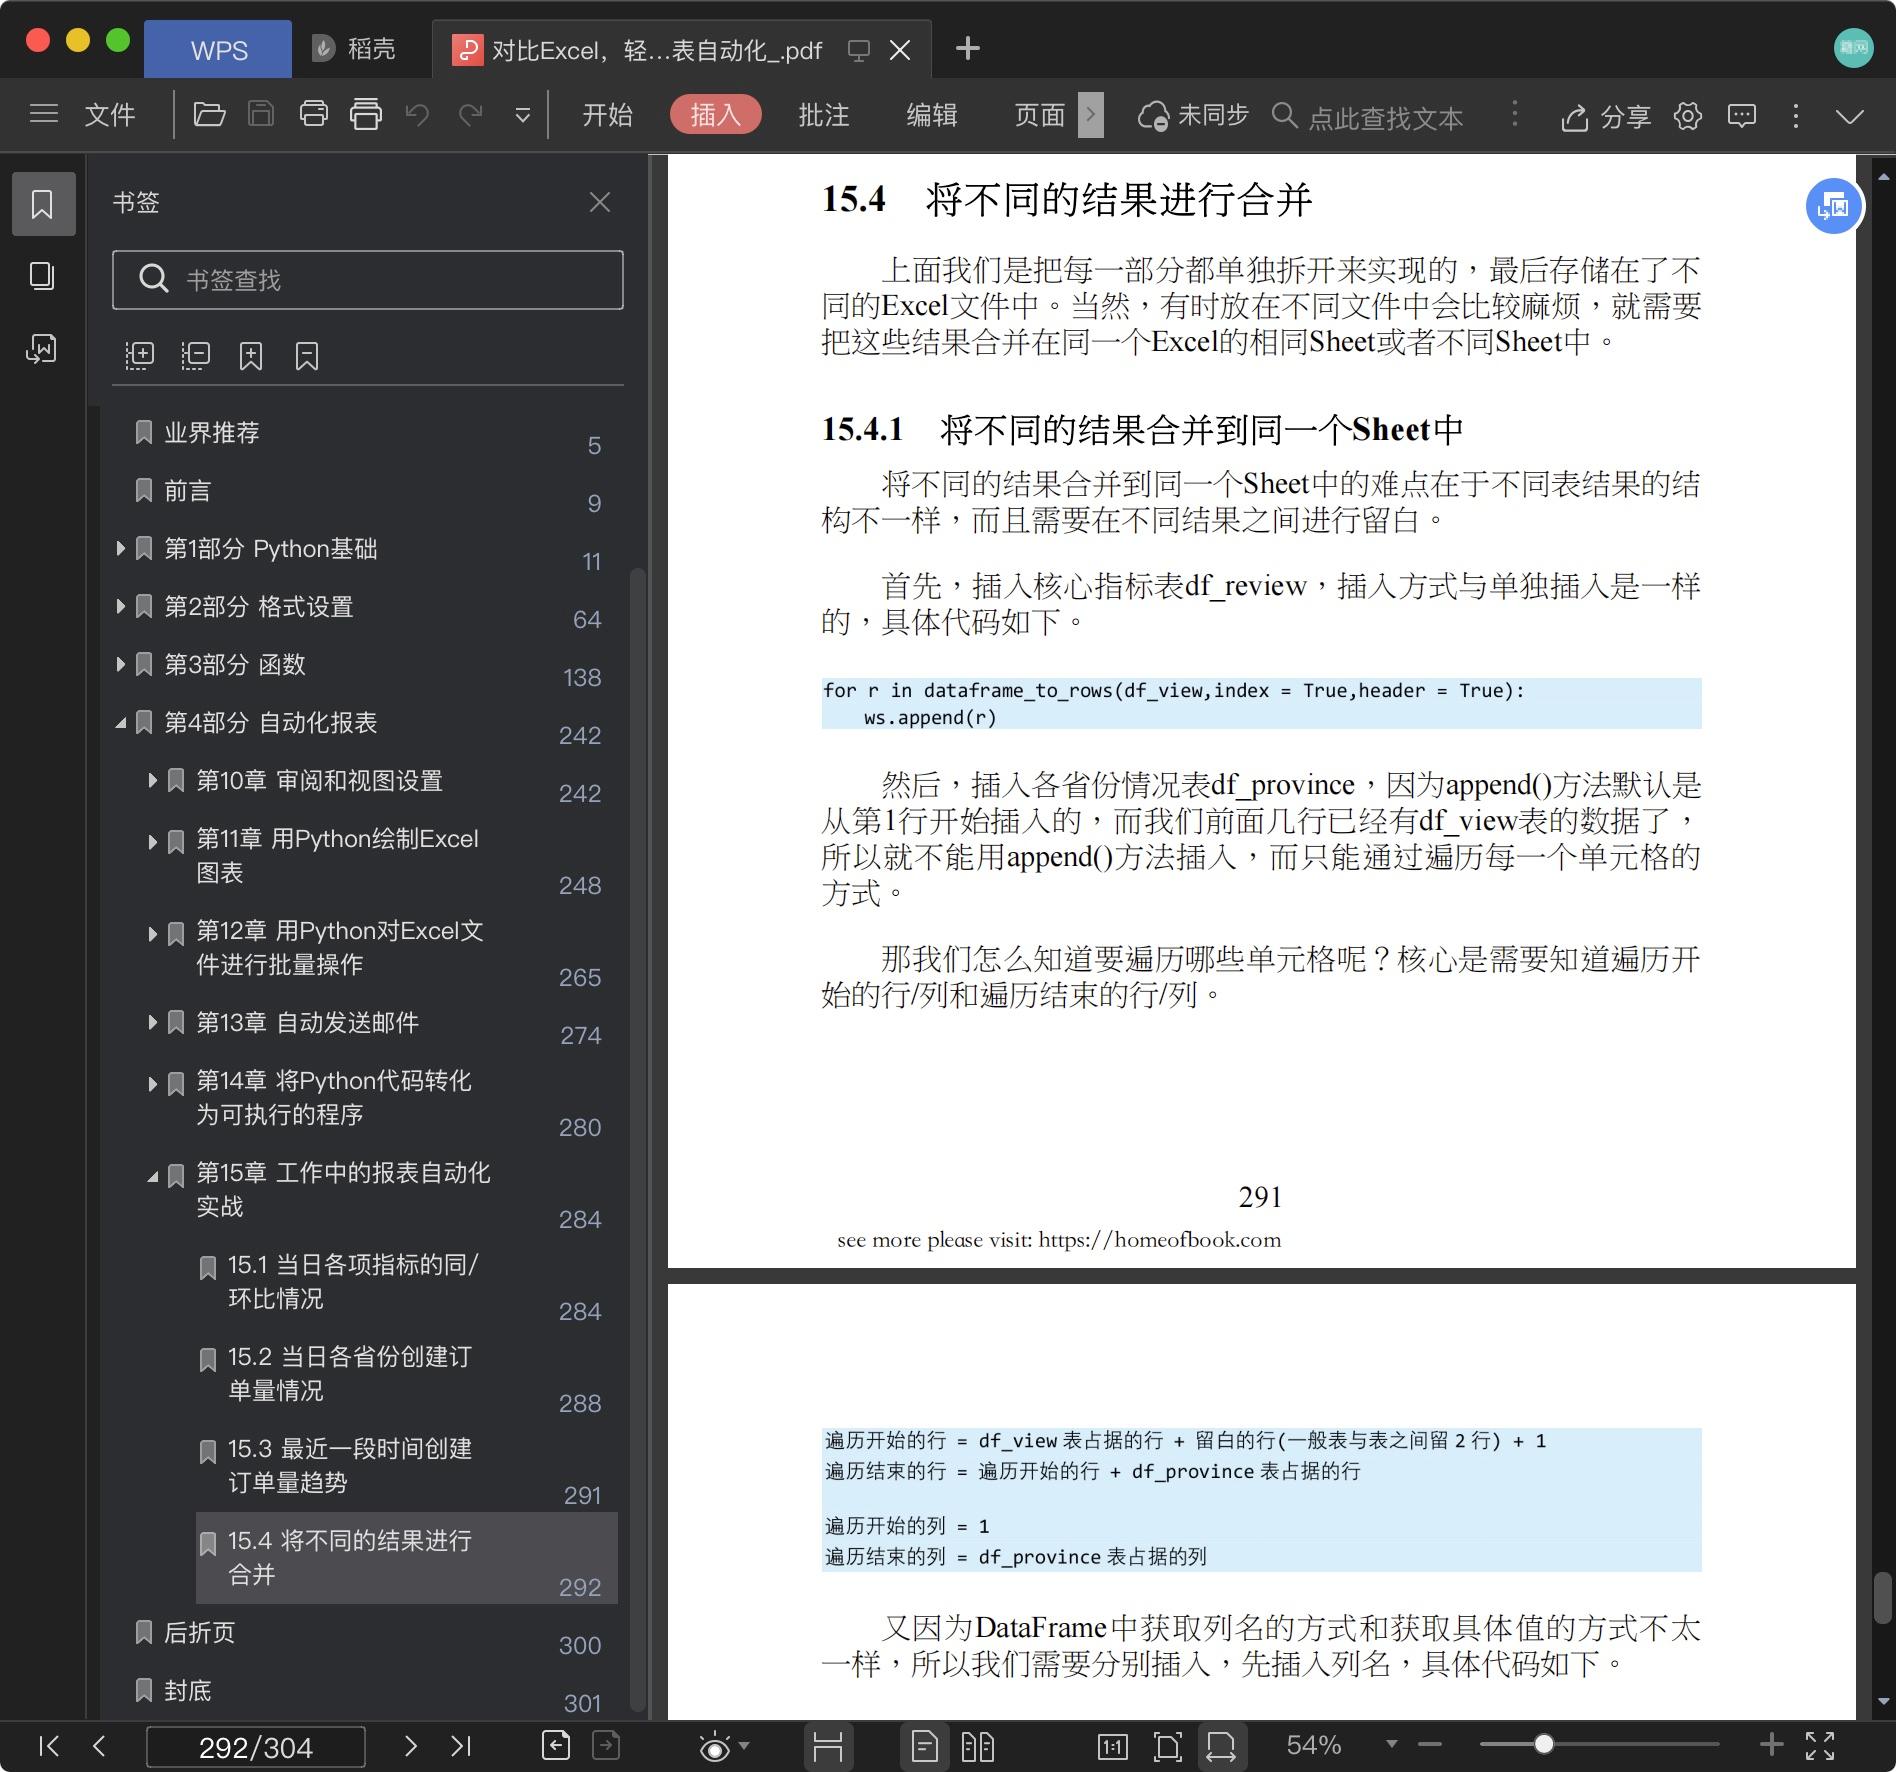The width and height of the screenshot is (1896, 1772).
Task: Expand 第13章 自动发送邮件 bookmark
Action: pos(152,1022)
